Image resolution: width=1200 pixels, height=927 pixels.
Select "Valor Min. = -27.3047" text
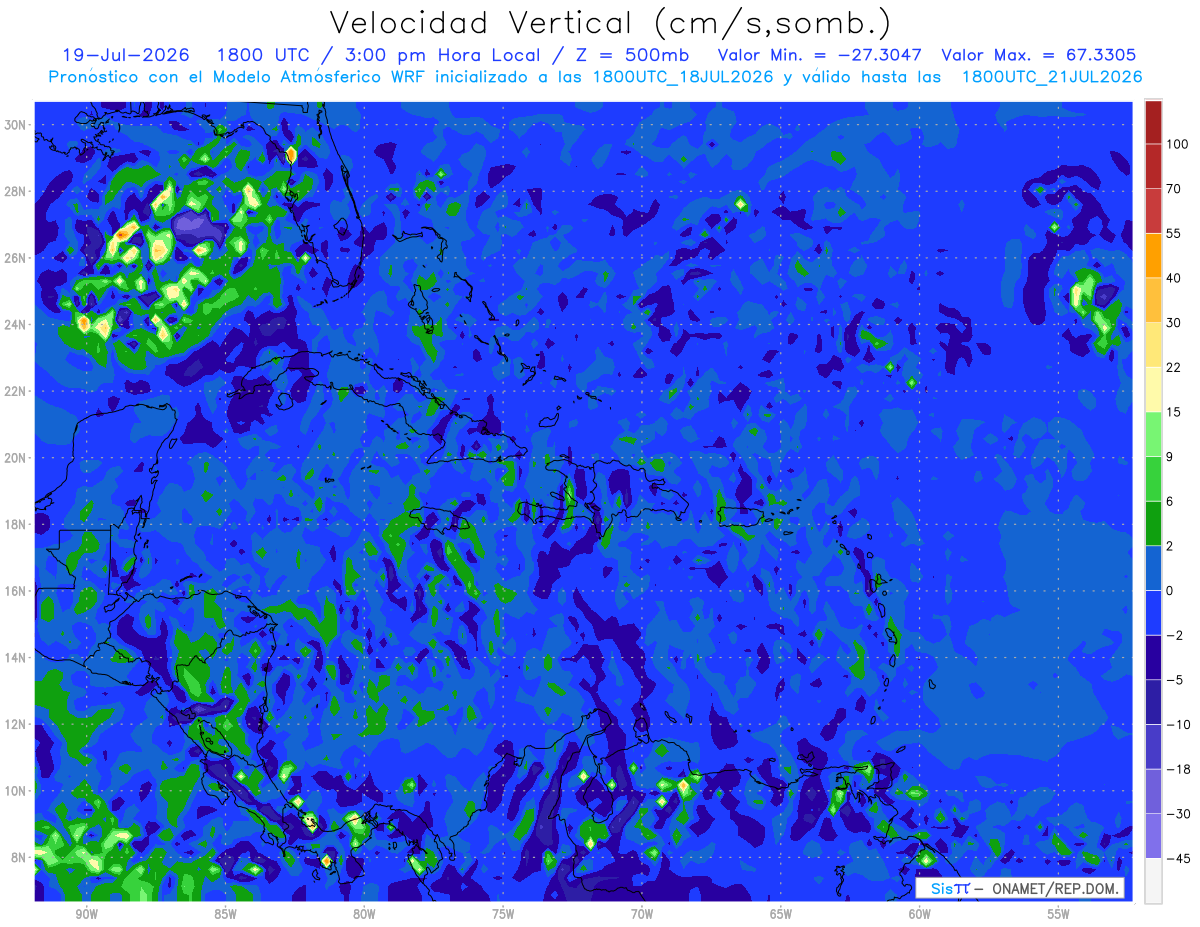(x=819, y=55)
